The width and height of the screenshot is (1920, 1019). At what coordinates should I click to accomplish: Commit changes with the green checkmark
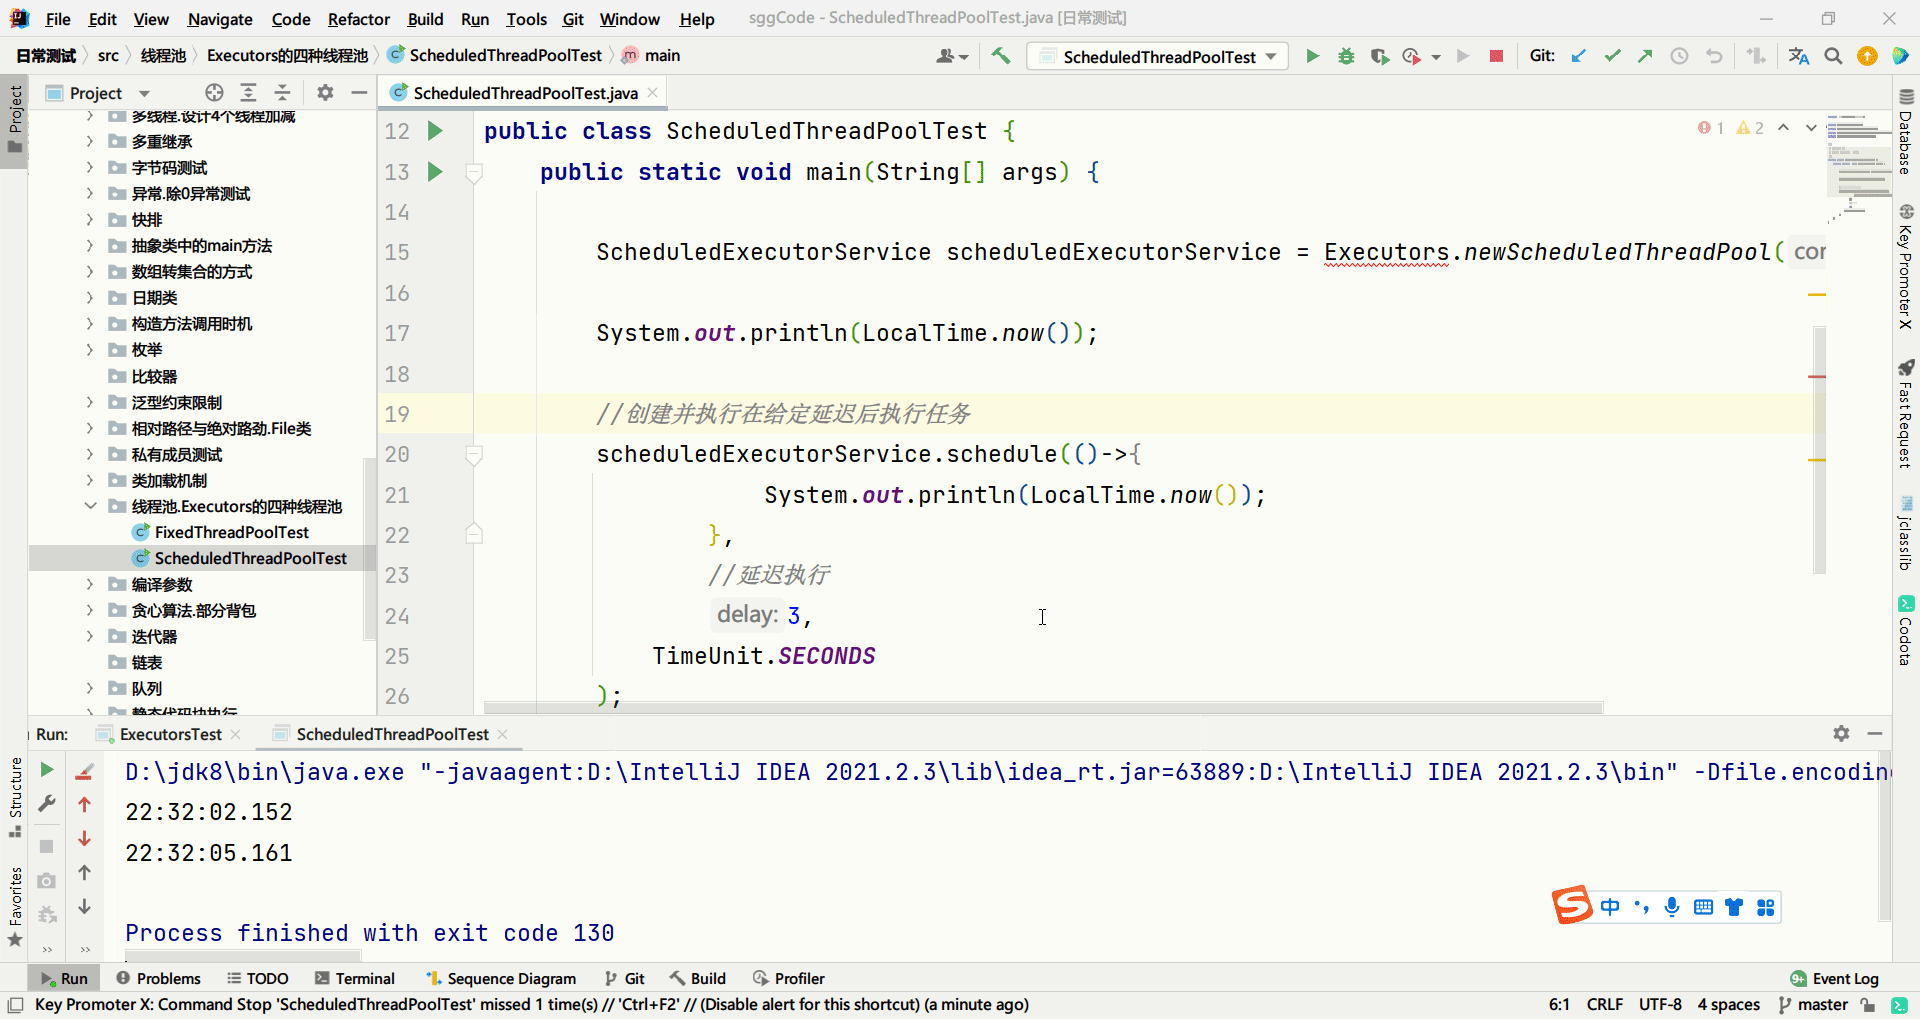[1612, 56]
